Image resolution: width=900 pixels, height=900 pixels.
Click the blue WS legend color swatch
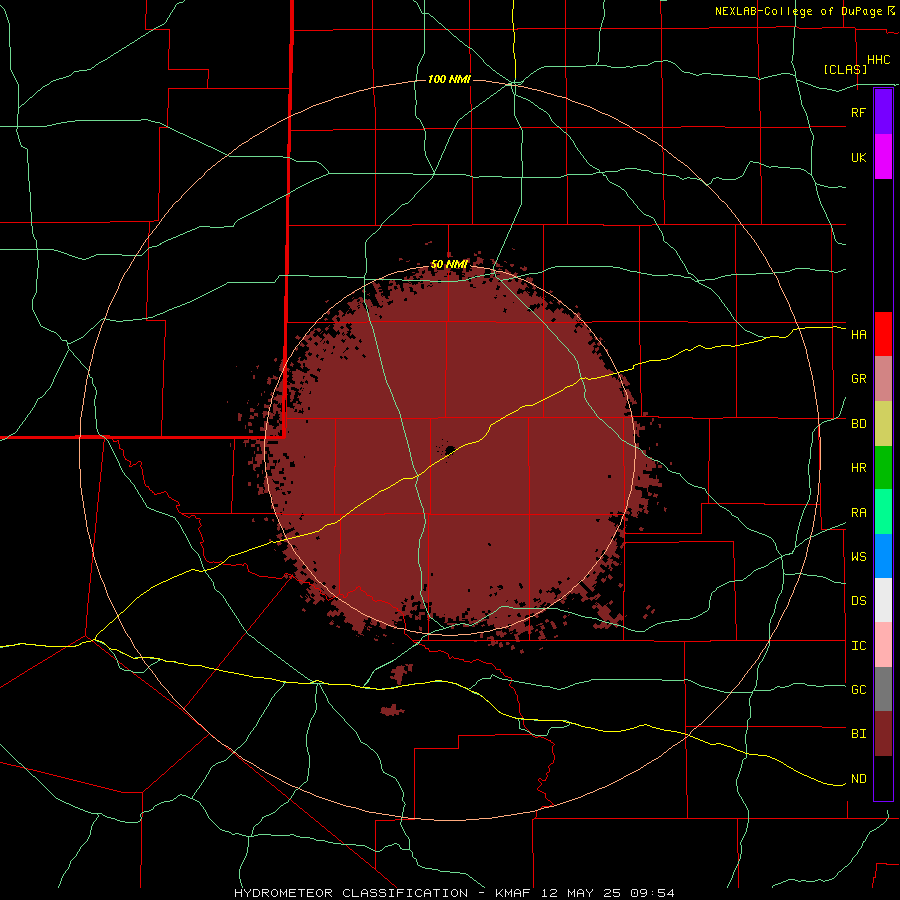pos(883,556)
